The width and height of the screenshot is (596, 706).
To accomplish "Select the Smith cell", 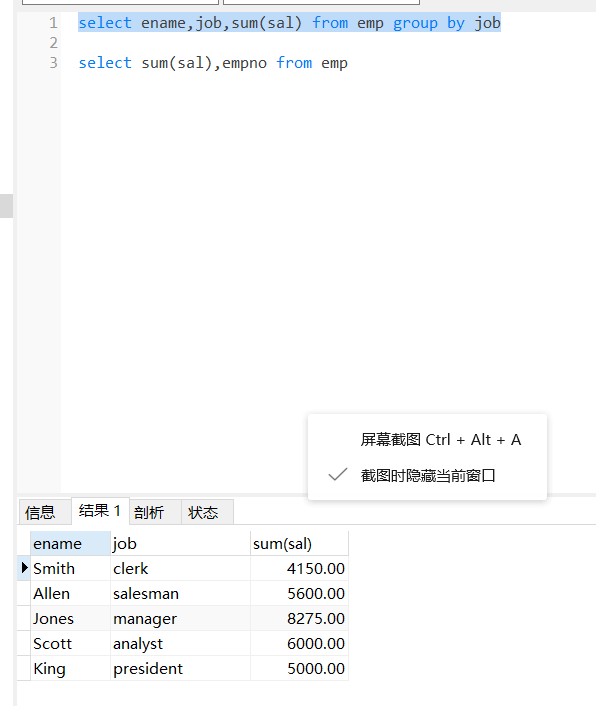I will click(x=70, y=569).
